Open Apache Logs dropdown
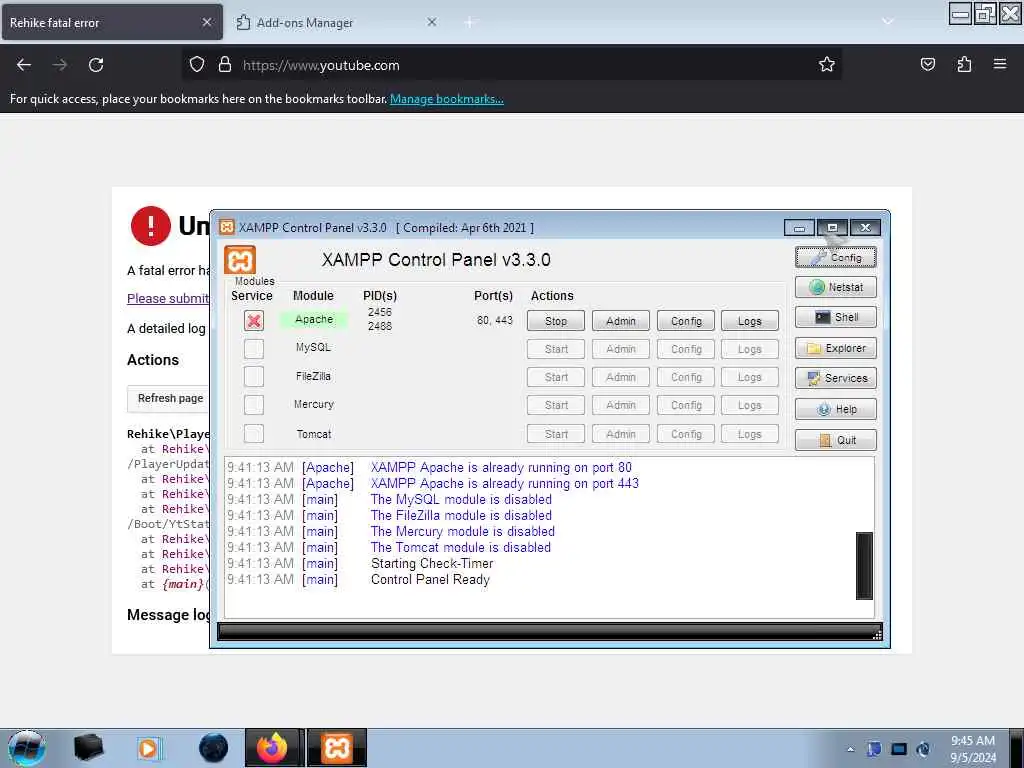1024x768 pixels. point(750,321)
